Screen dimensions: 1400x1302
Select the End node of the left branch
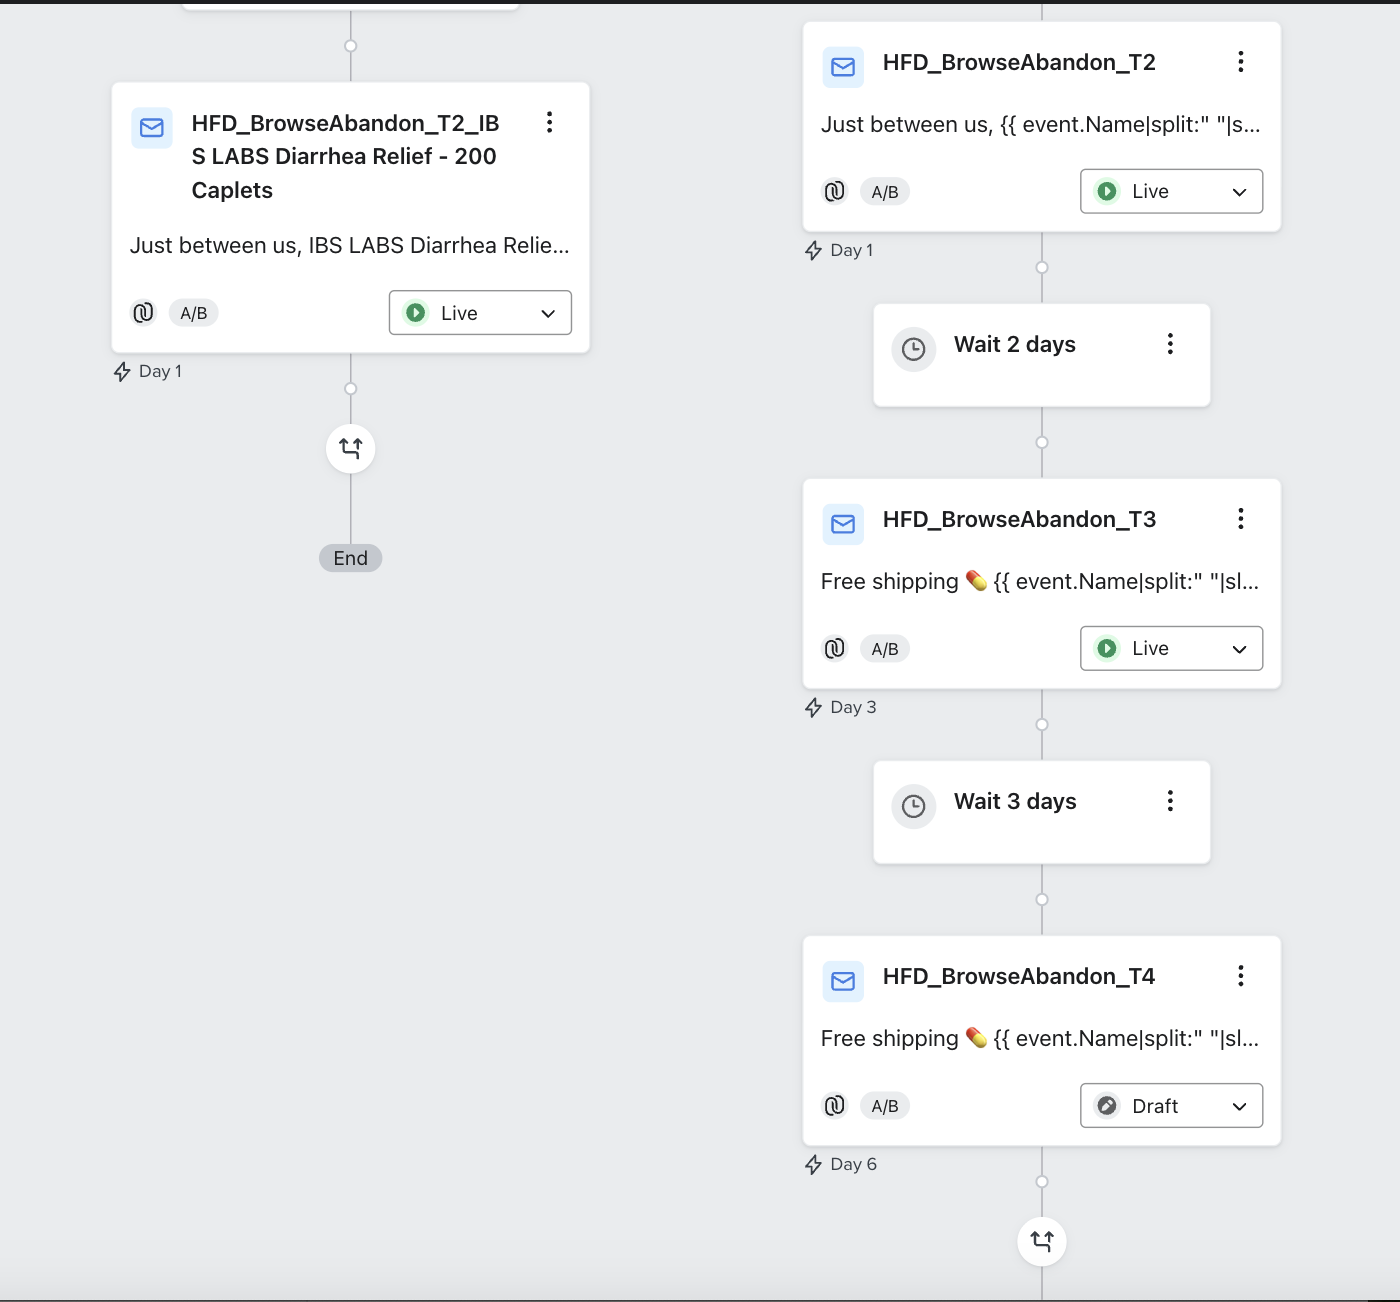pyautogui.click(x=351, y=558)
